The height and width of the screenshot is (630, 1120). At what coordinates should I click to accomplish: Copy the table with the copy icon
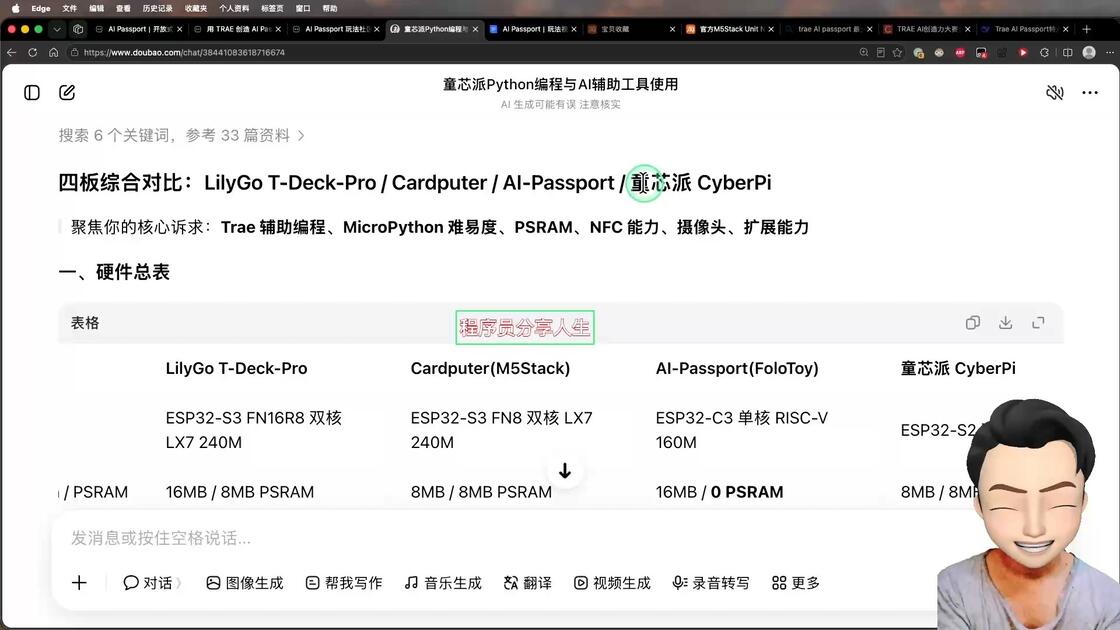click(x=973, y=323)
